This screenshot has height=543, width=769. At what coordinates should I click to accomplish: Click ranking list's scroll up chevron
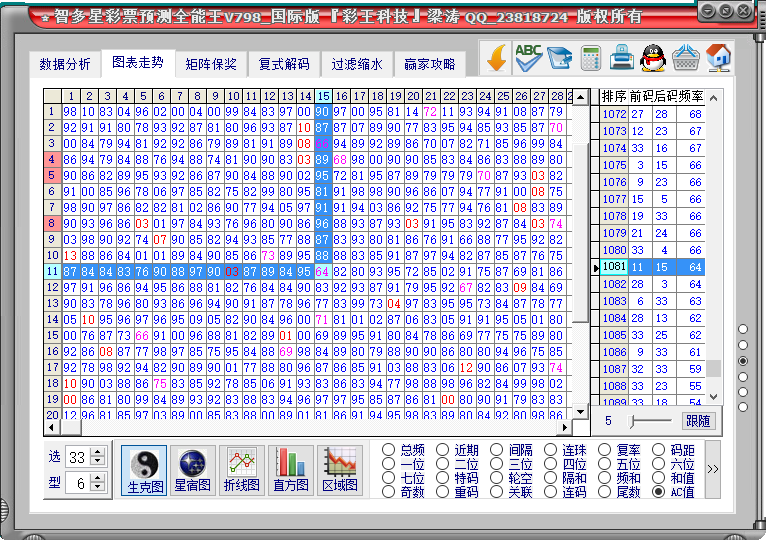click(714, 98)
